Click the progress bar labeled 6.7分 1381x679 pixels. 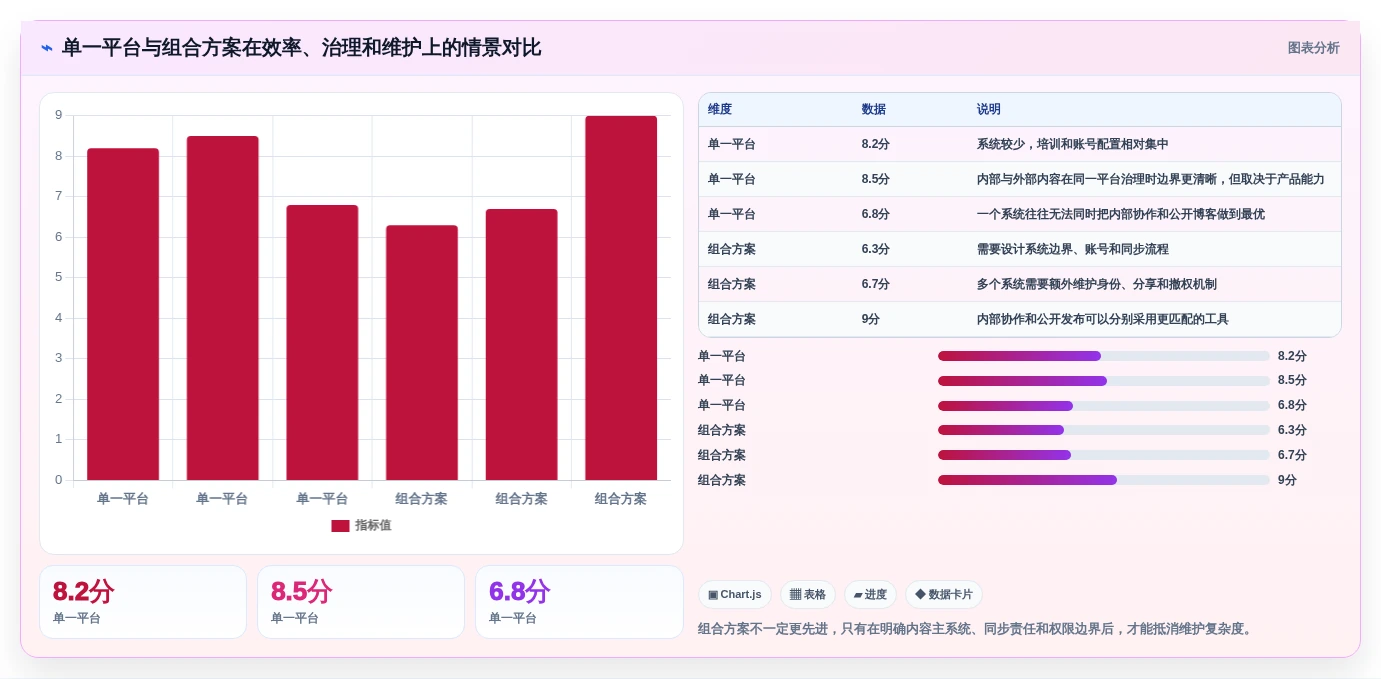tap(1104, 455)
